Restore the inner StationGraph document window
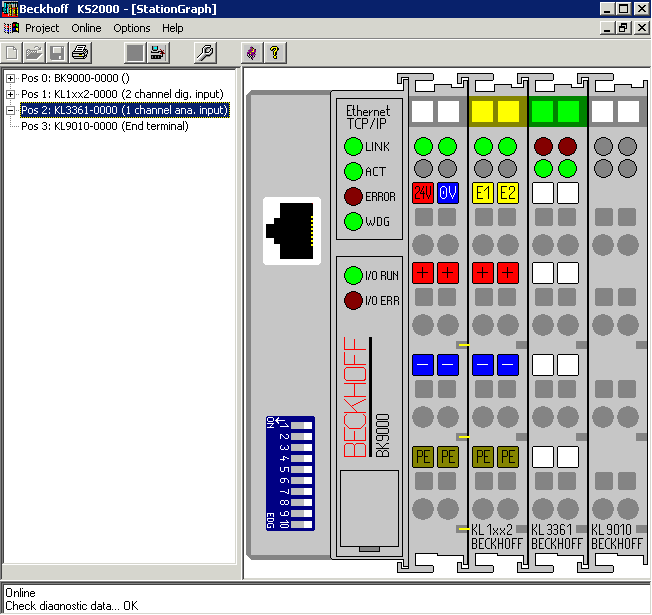652x615 pixels. (x=623, y=28)
